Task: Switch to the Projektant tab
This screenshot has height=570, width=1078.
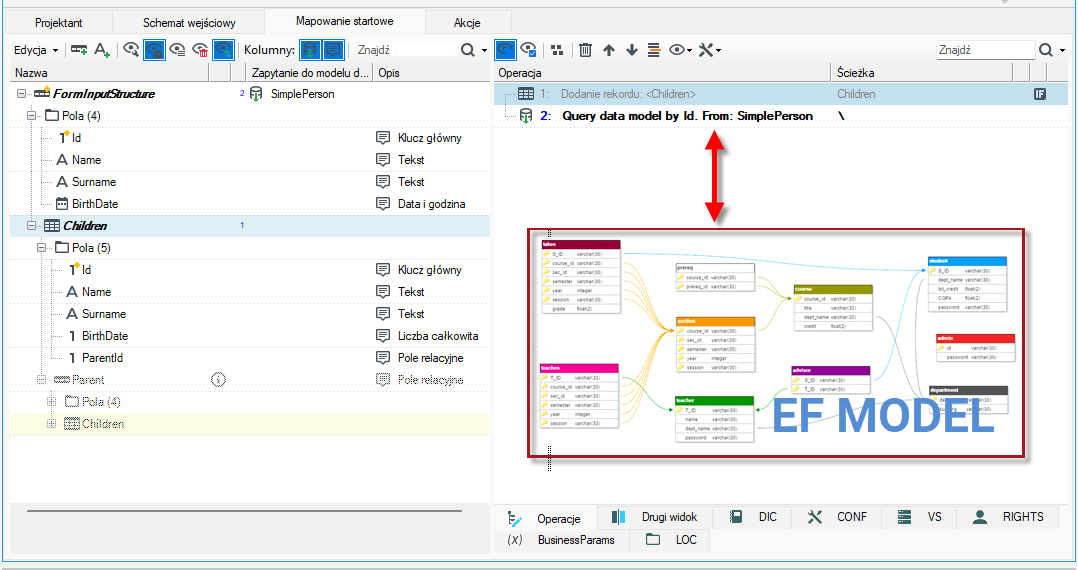Action: [x=58, y=23]
